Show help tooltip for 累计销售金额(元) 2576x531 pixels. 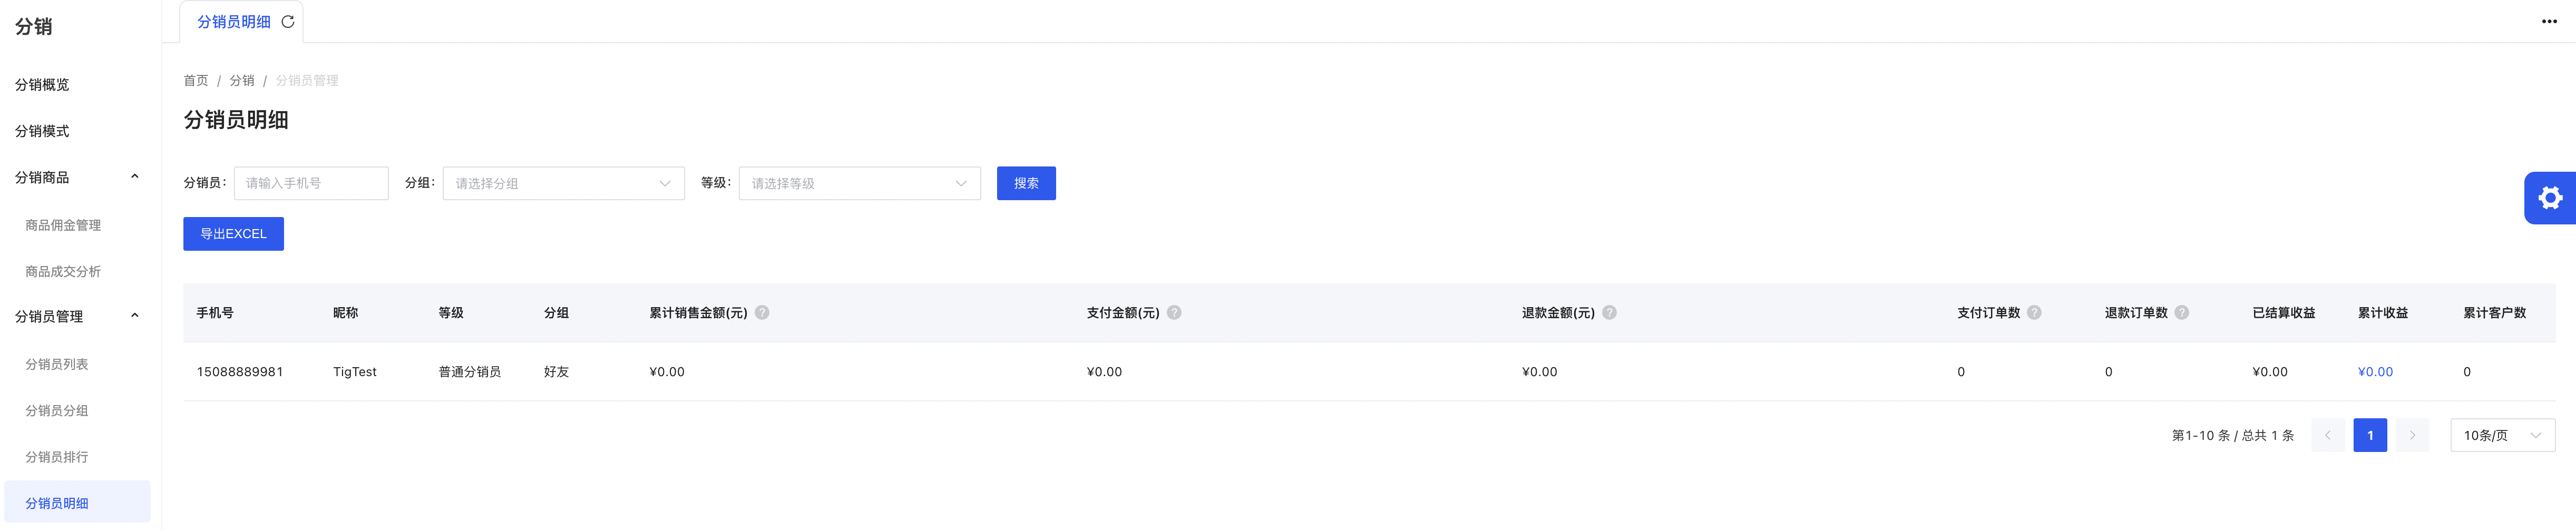[x=762, y=313]
